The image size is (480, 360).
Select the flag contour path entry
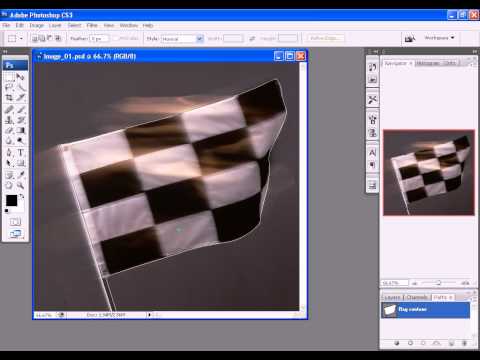pyautogui.click(x=425, y=310)
